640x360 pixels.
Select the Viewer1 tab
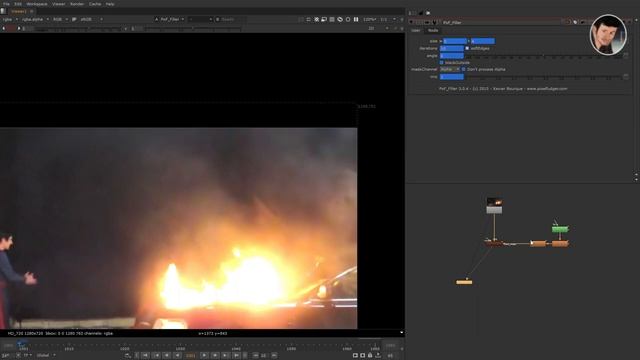click(x=19, y=11)
